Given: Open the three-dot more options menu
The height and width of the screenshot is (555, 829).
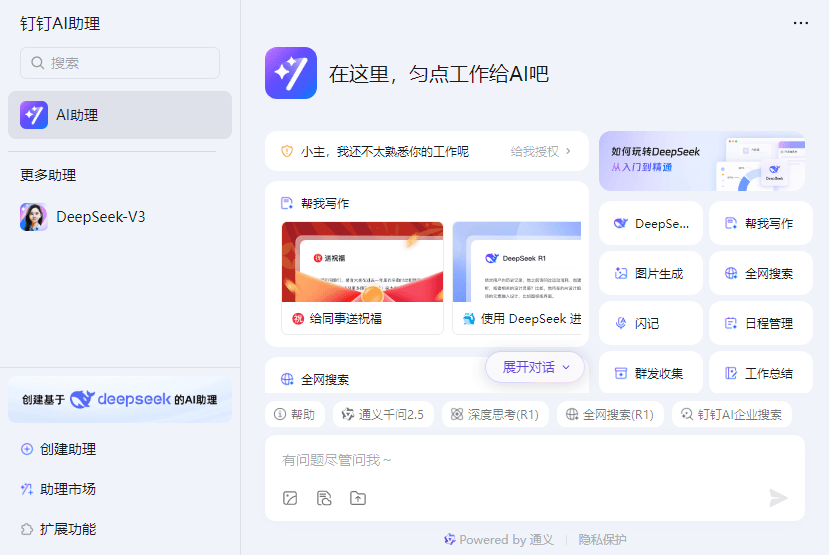Looking at the screenshot, I should (x=800, y=23).
